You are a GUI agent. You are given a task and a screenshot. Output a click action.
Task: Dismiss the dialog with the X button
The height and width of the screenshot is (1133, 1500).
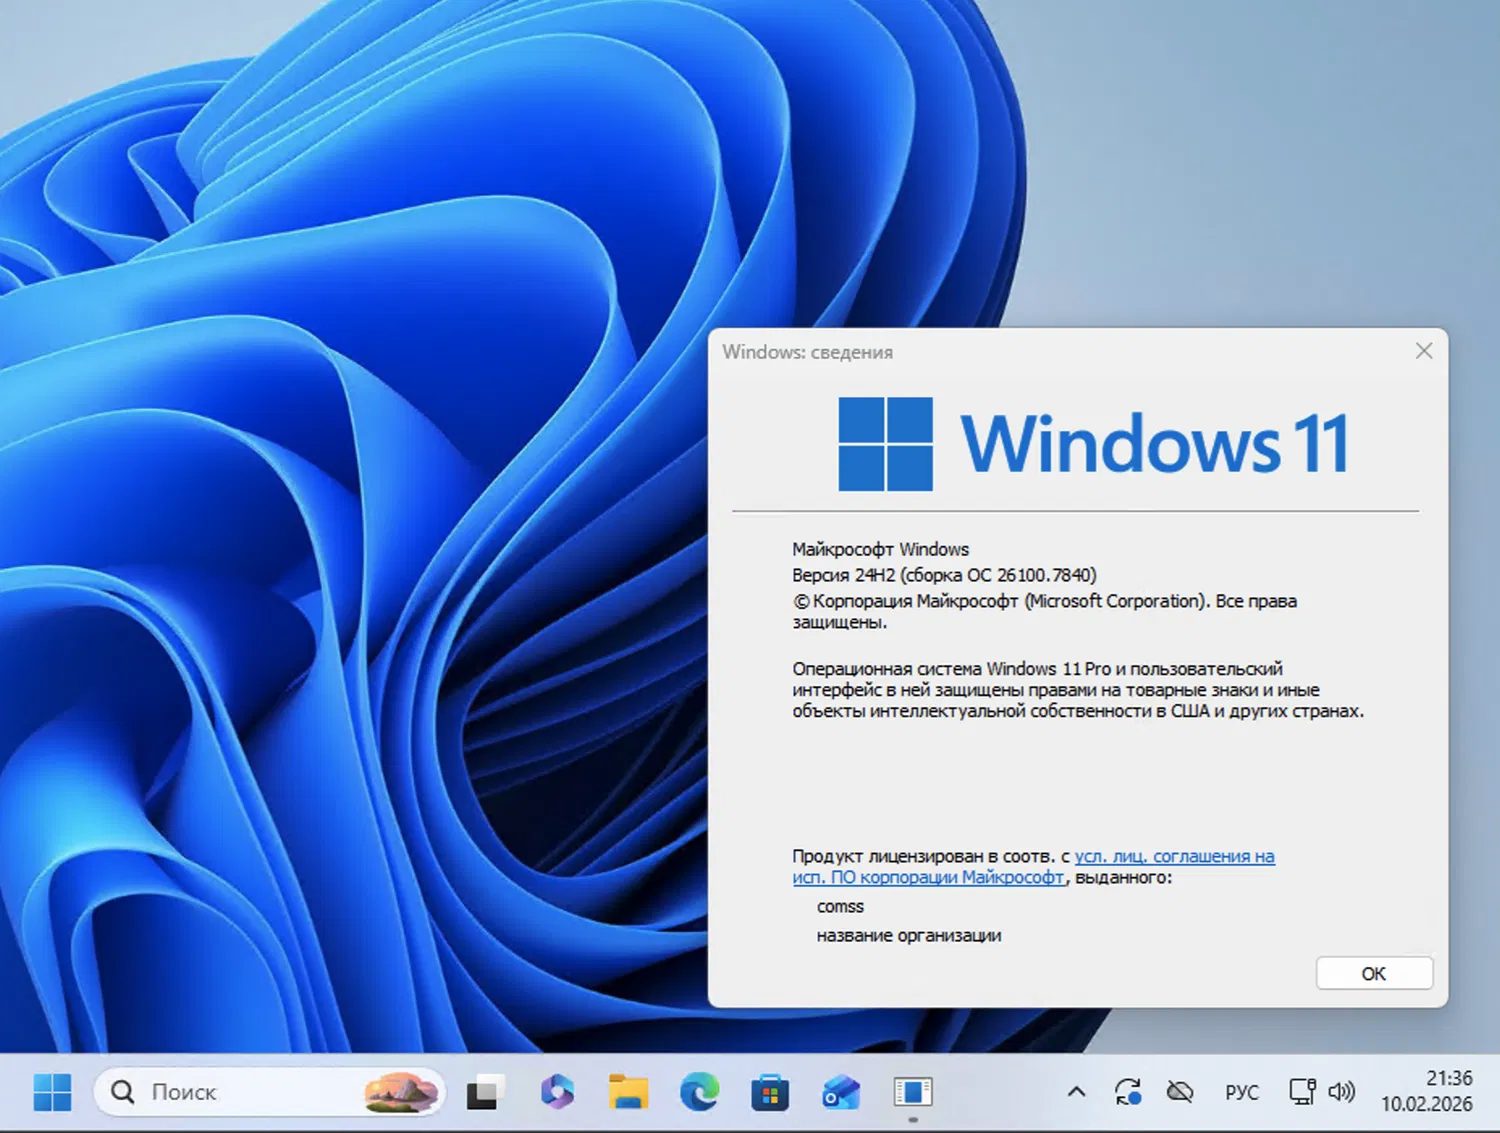(1423, 351)
